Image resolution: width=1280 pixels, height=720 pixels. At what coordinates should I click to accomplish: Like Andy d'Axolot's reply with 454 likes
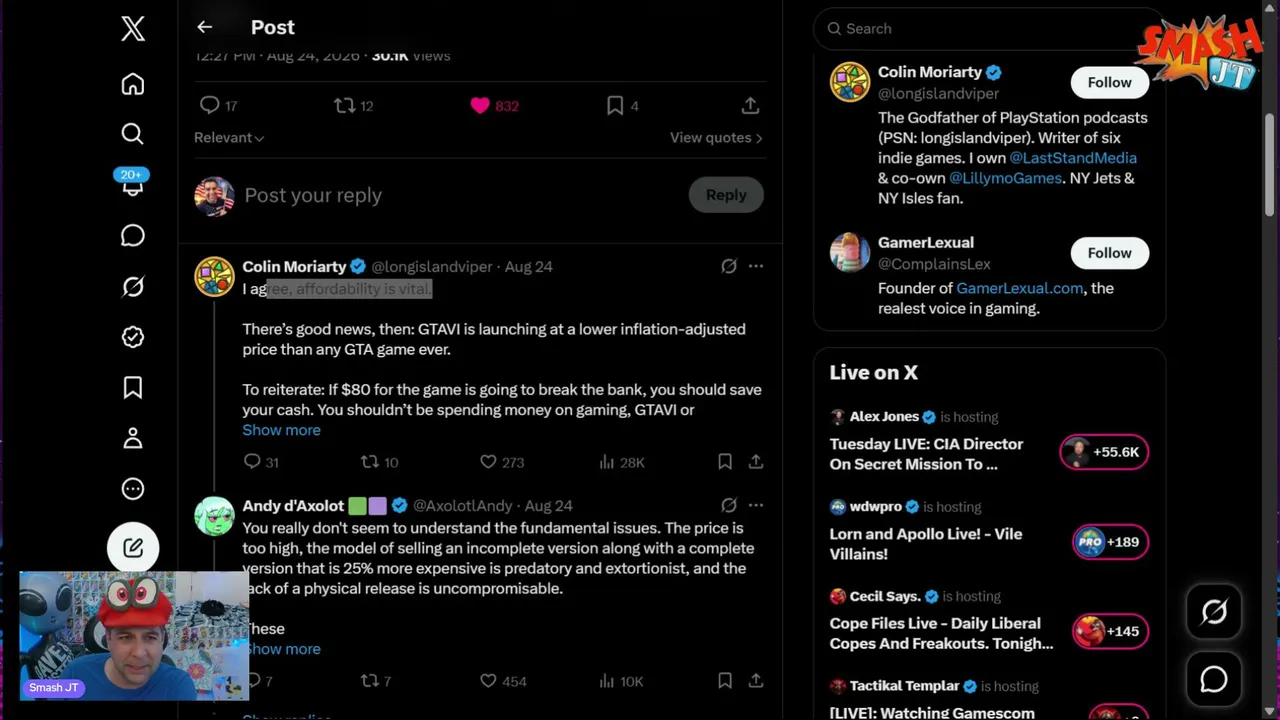tap(488, 681)
